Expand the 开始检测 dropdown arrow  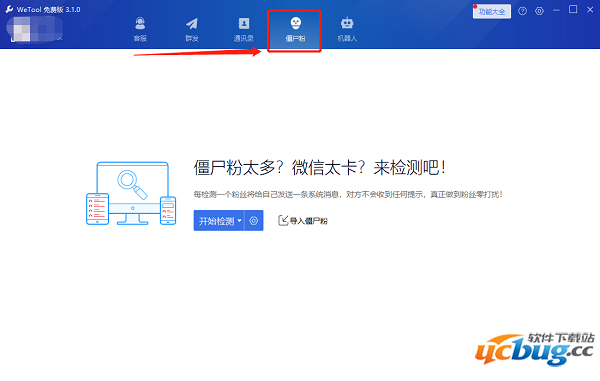point(240,221)
